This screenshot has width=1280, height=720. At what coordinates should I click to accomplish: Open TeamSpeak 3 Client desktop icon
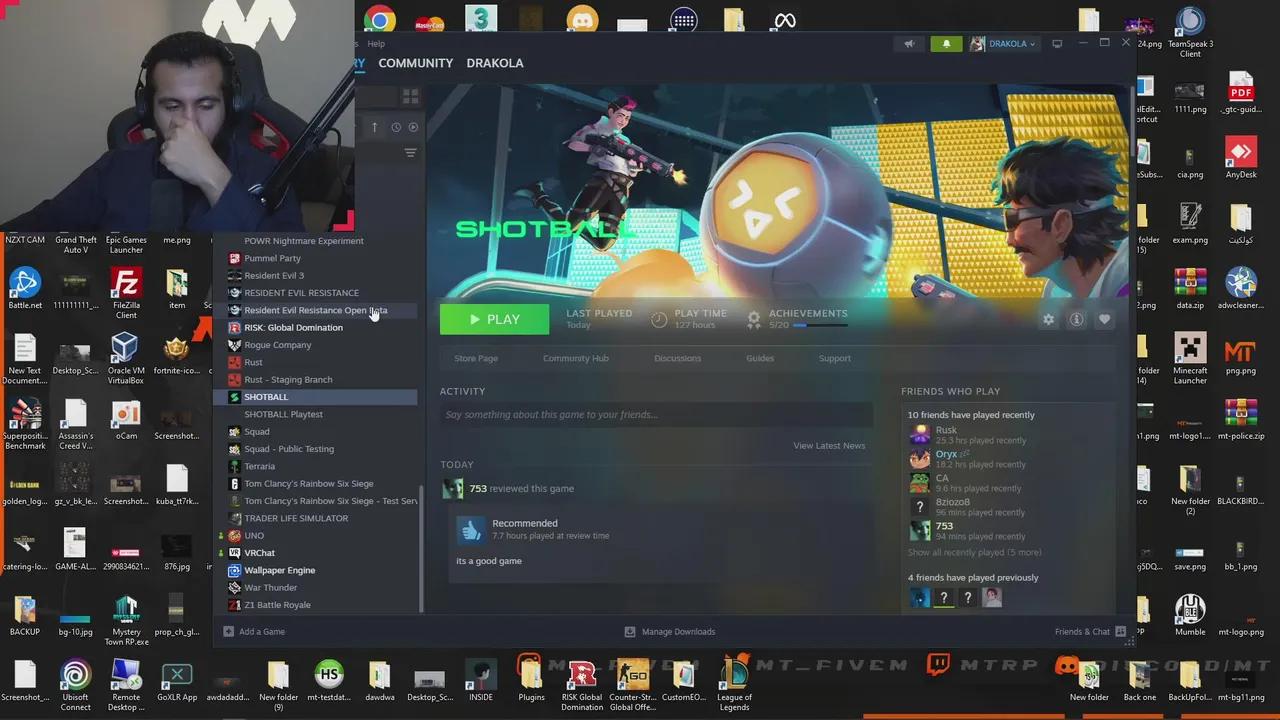tap(1190, 30)
